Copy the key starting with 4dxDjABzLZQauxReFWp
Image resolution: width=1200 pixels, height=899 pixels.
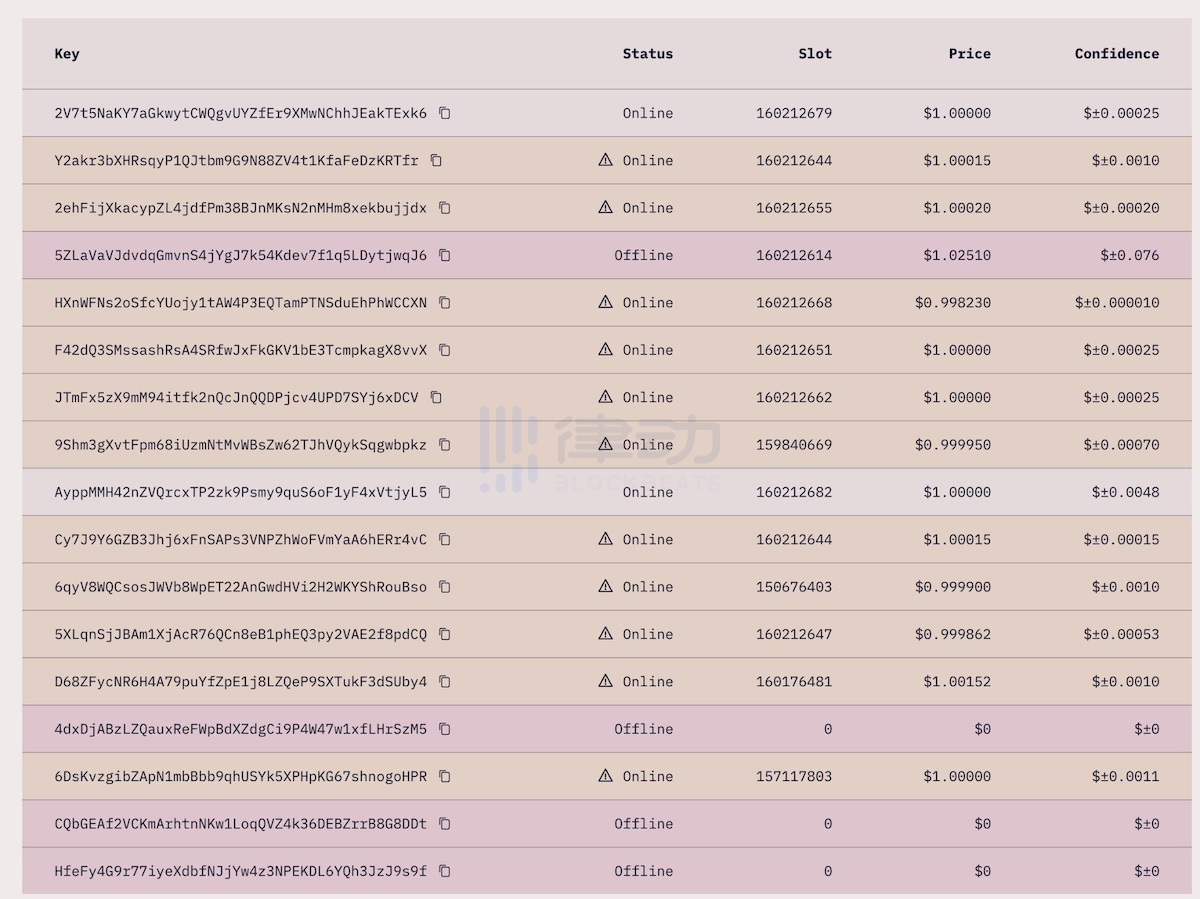click(x=445, y=729)
